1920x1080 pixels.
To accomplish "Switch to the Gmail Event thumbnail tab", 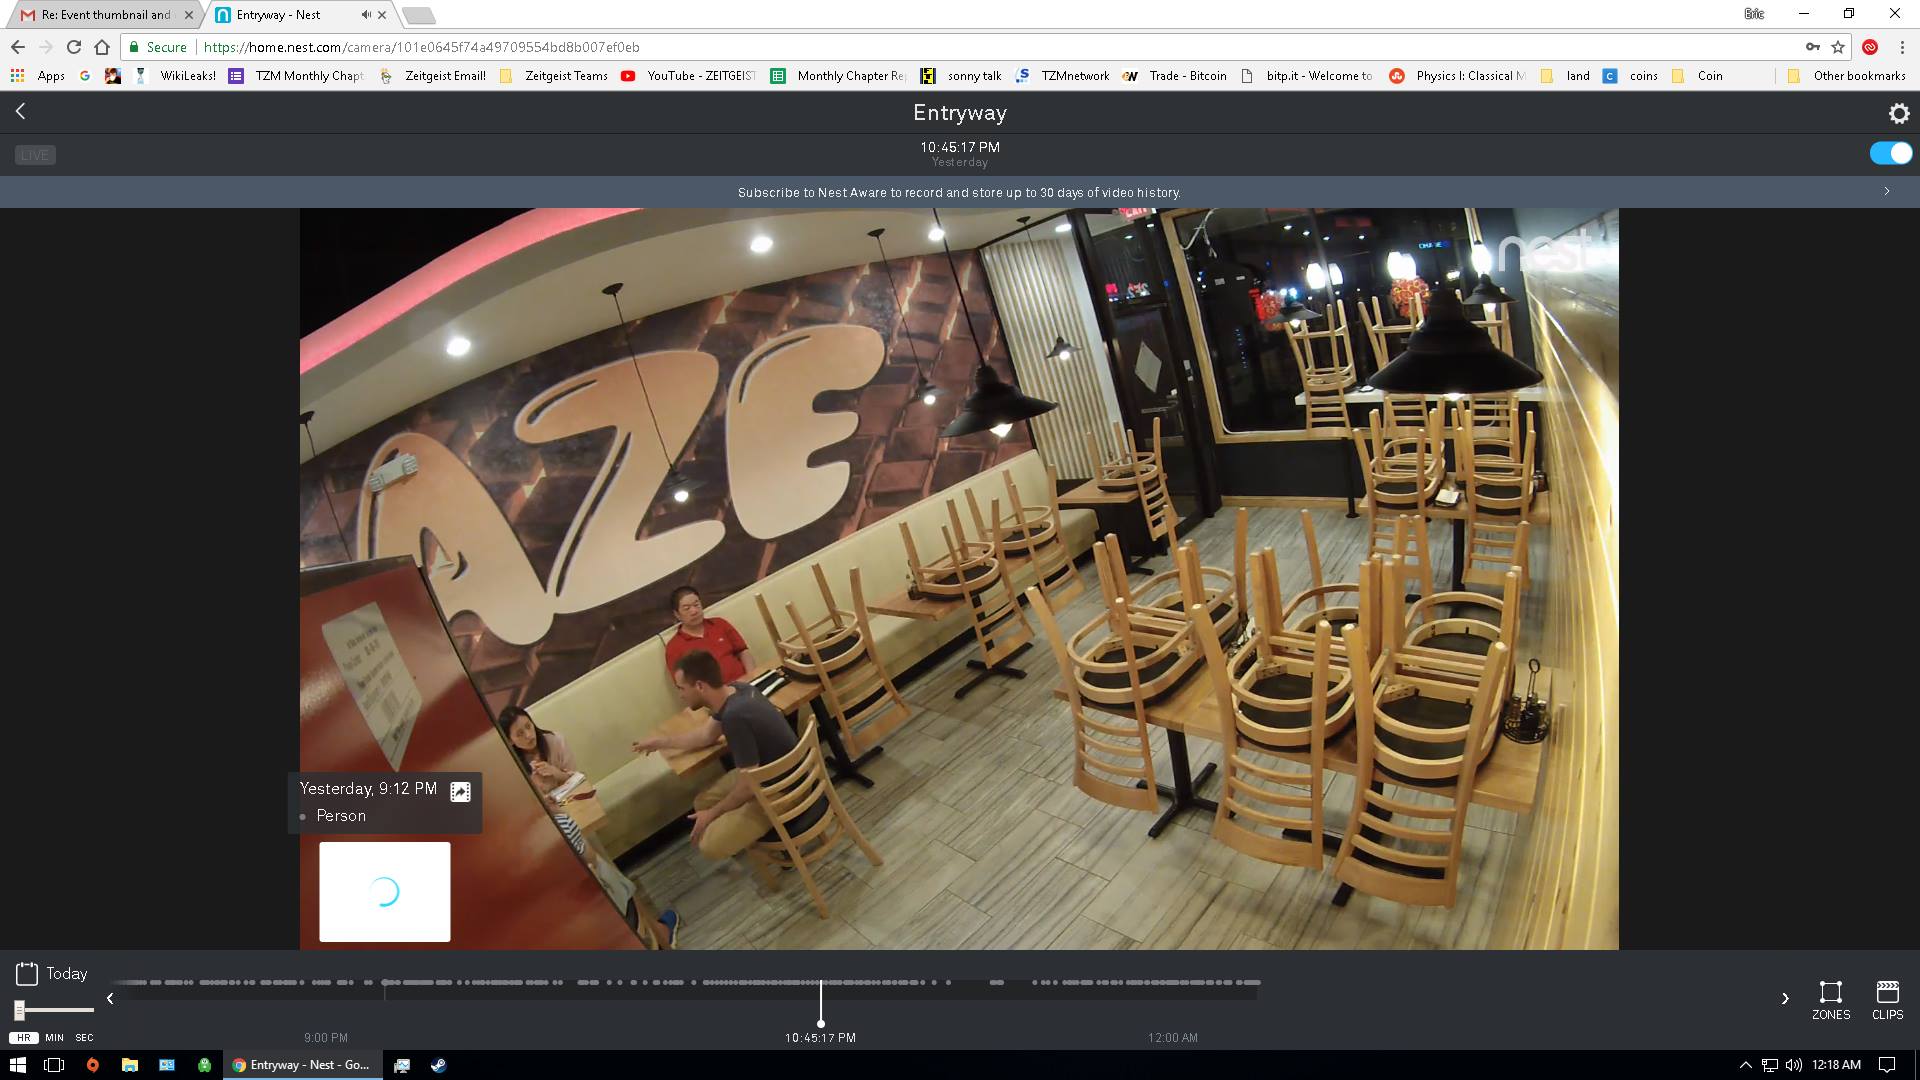I will 105,15.
